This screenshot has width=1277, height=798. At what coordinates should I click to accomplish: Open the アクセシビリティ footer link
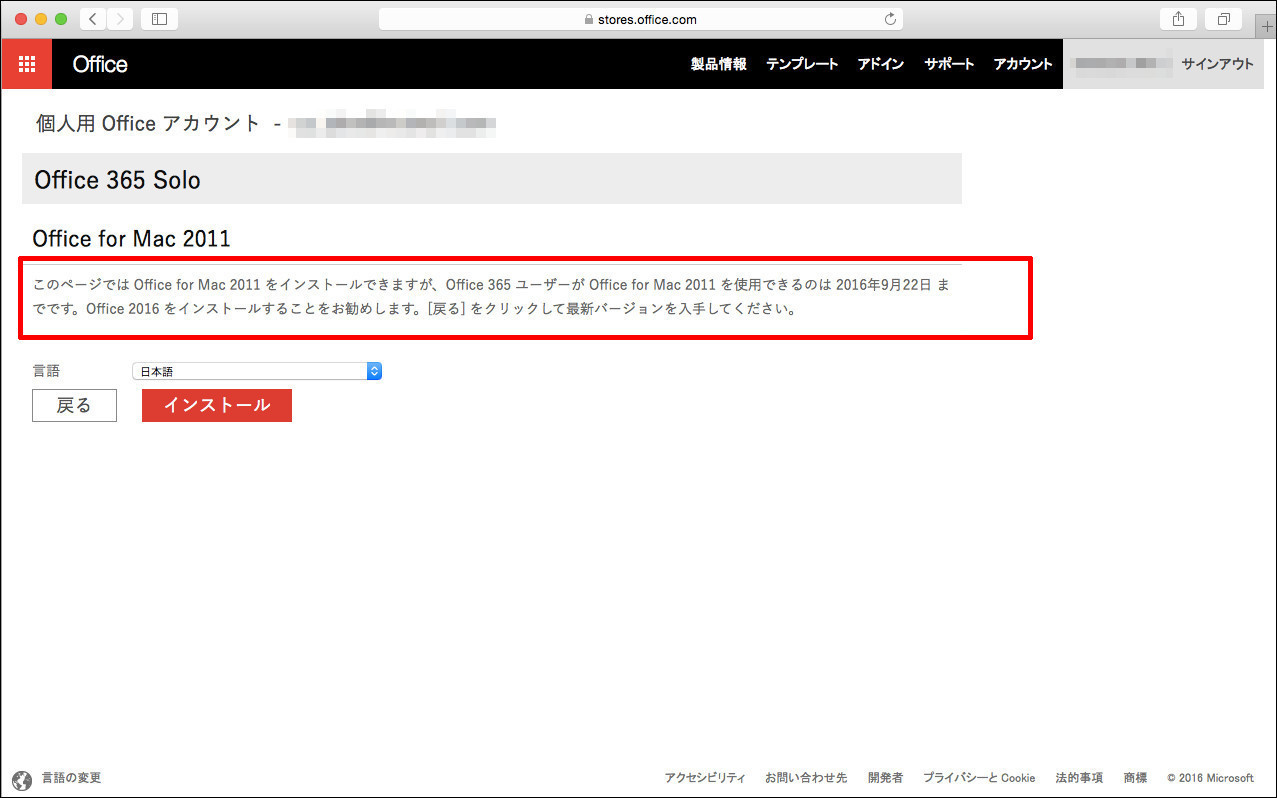[x=705, y=778]
